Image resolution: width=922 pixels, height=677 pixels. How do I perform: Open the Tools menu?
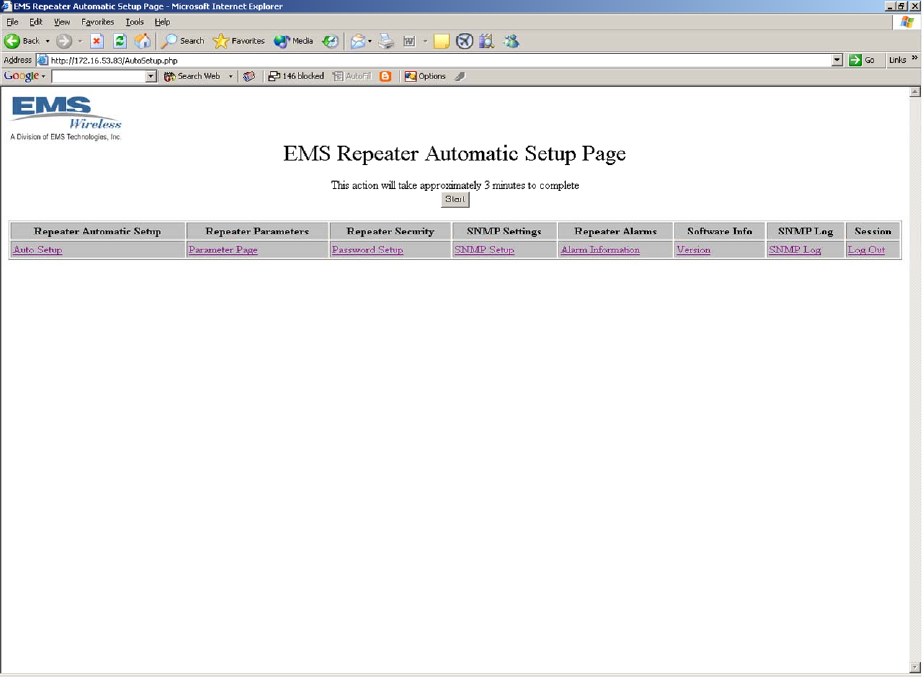(x=135, y=22)
